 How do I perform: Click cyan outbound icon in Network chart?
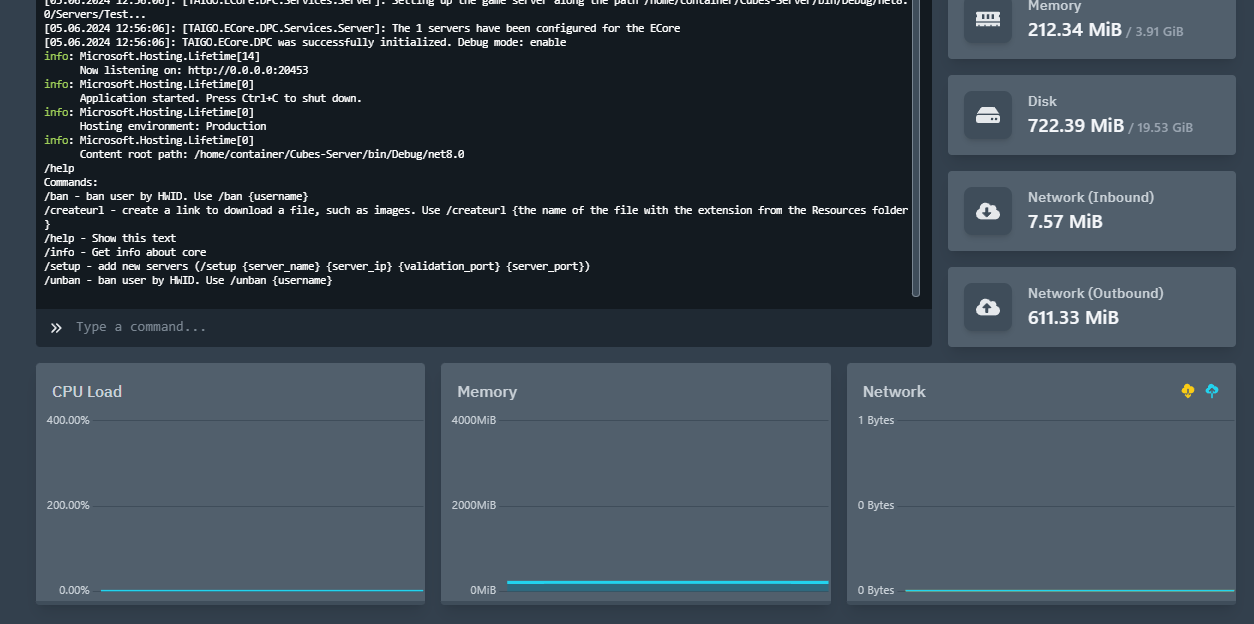coord(1212,391)
